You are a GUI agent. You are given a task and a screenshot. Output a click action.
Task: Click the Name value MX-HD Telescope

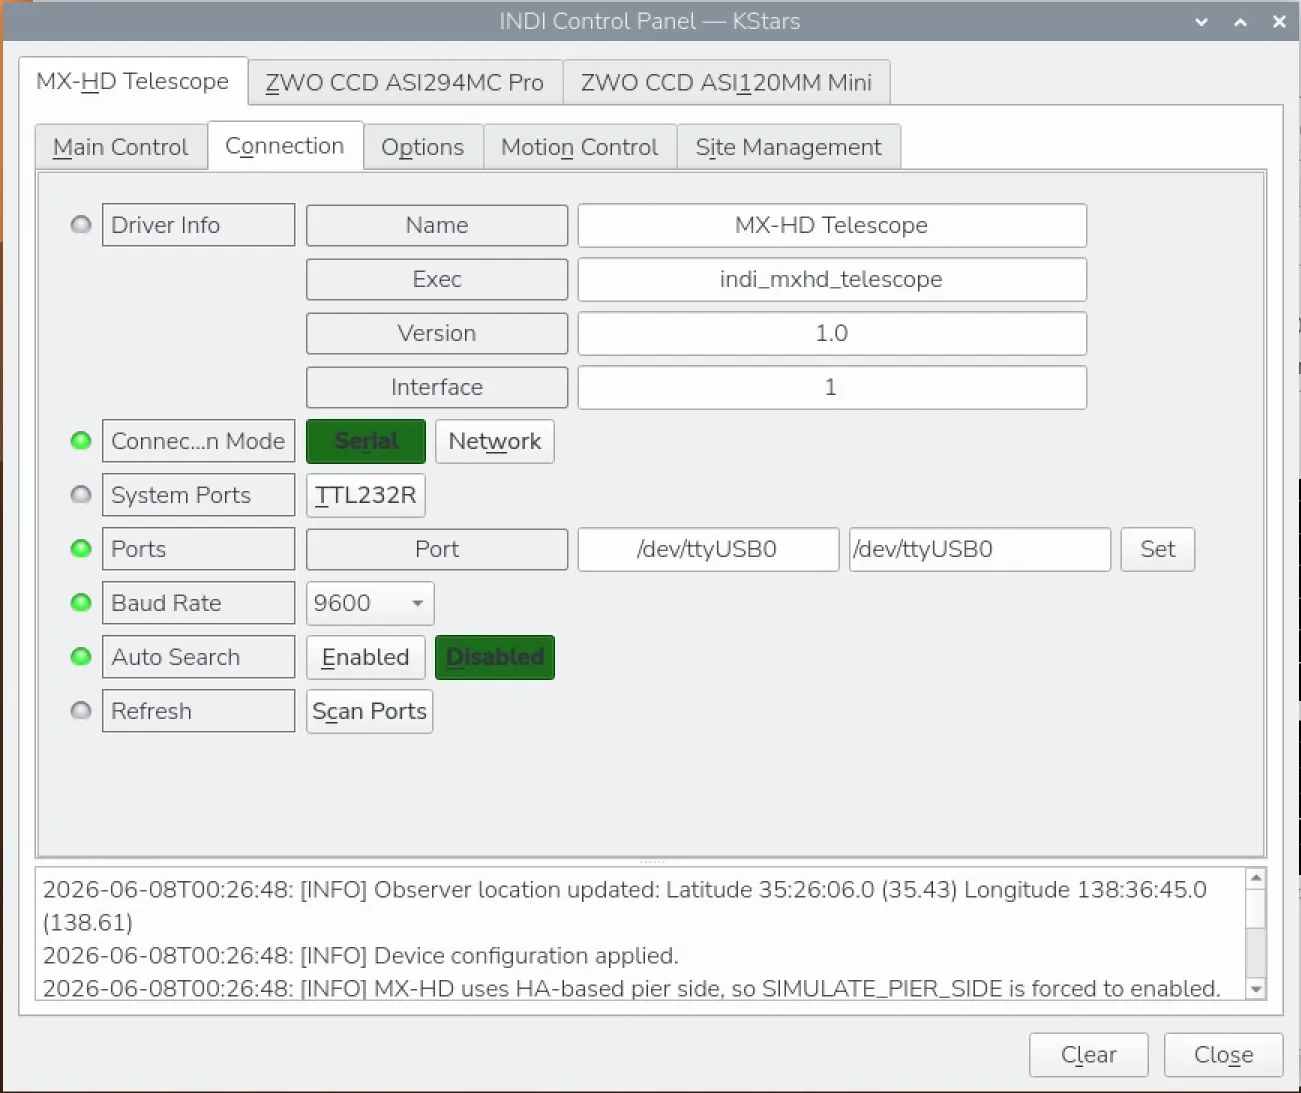coord(832,225)
